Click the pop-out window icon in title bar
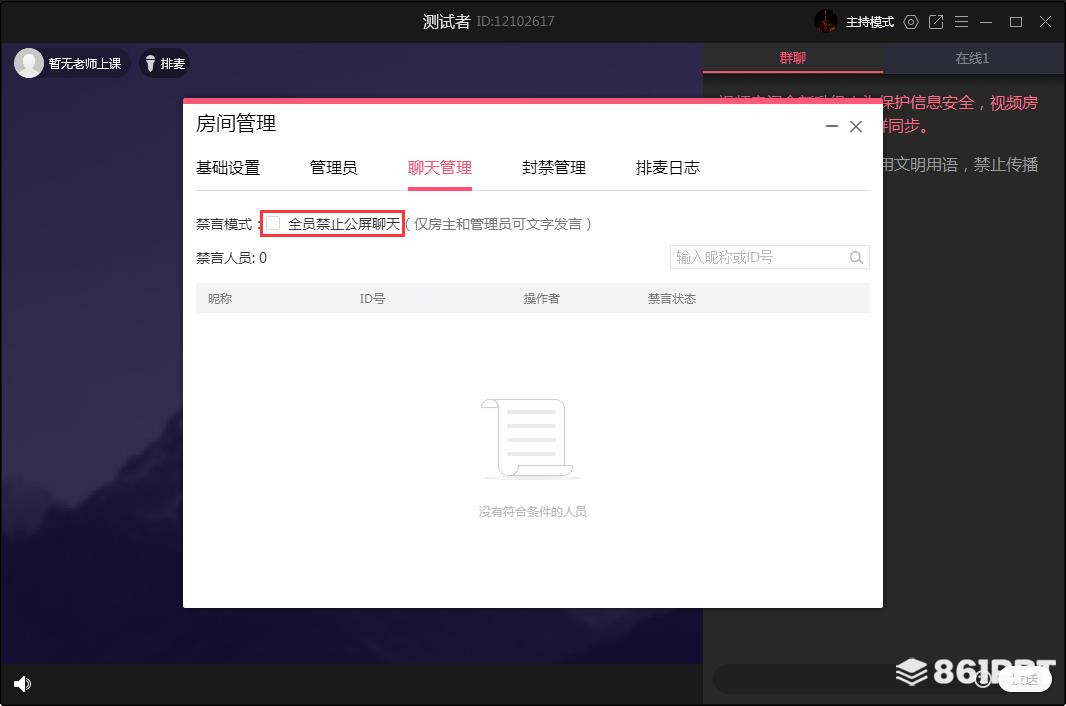1066x706 pixels. point(936,22)
